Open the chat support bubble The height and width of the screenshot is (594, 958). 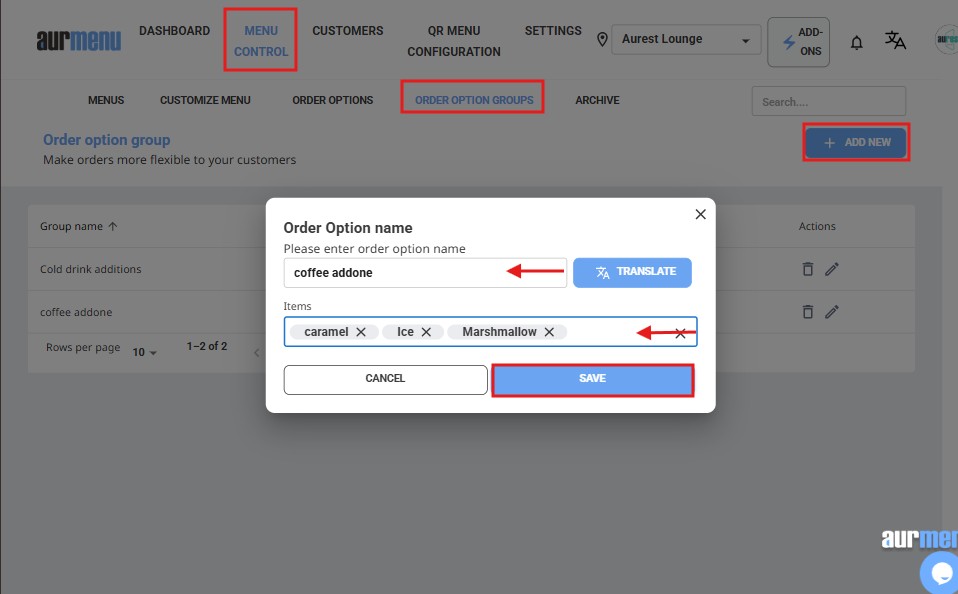pyautogui.click(x=941, y=572)
